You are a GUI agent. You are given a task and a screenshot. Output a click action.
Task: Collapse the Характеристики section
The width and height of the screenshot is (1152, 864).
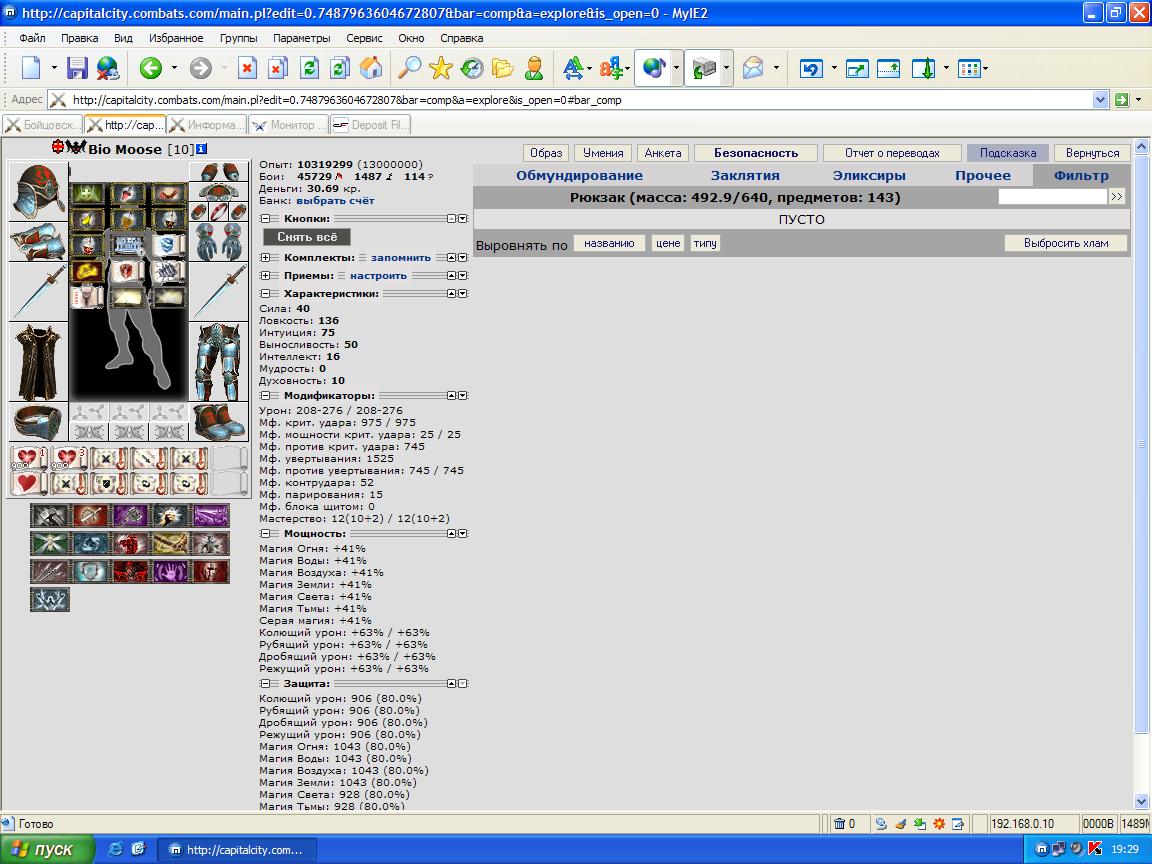click(265, 293)
